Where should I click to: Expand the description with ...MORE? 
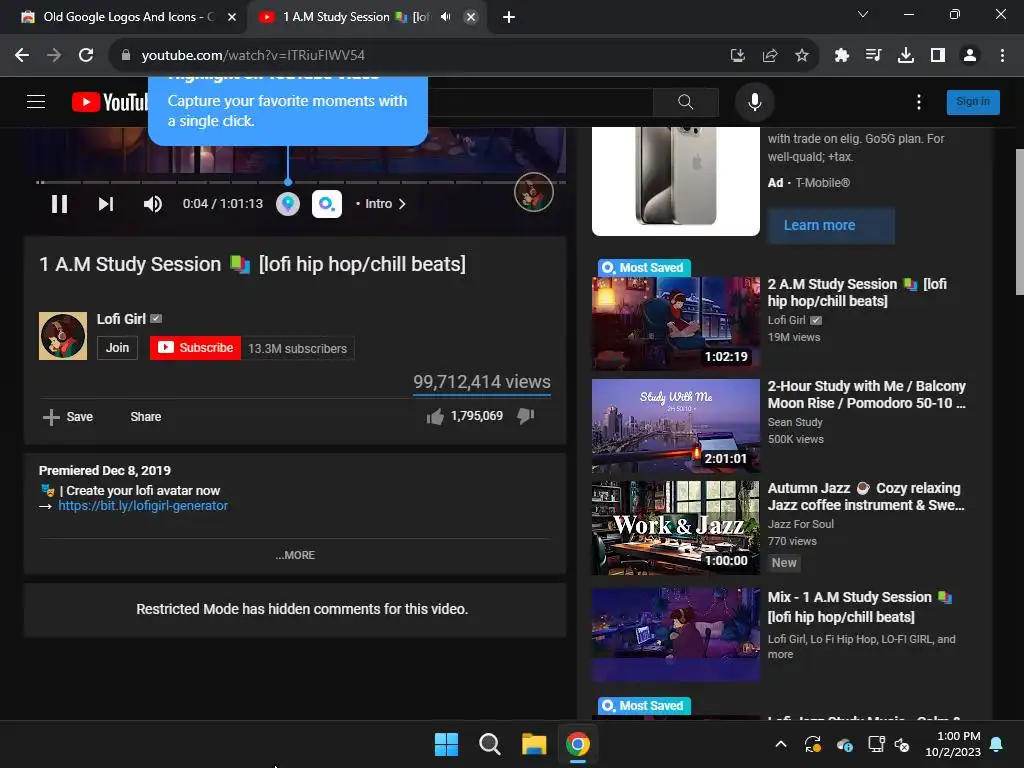pyautogui.click(x=295, y=555)
